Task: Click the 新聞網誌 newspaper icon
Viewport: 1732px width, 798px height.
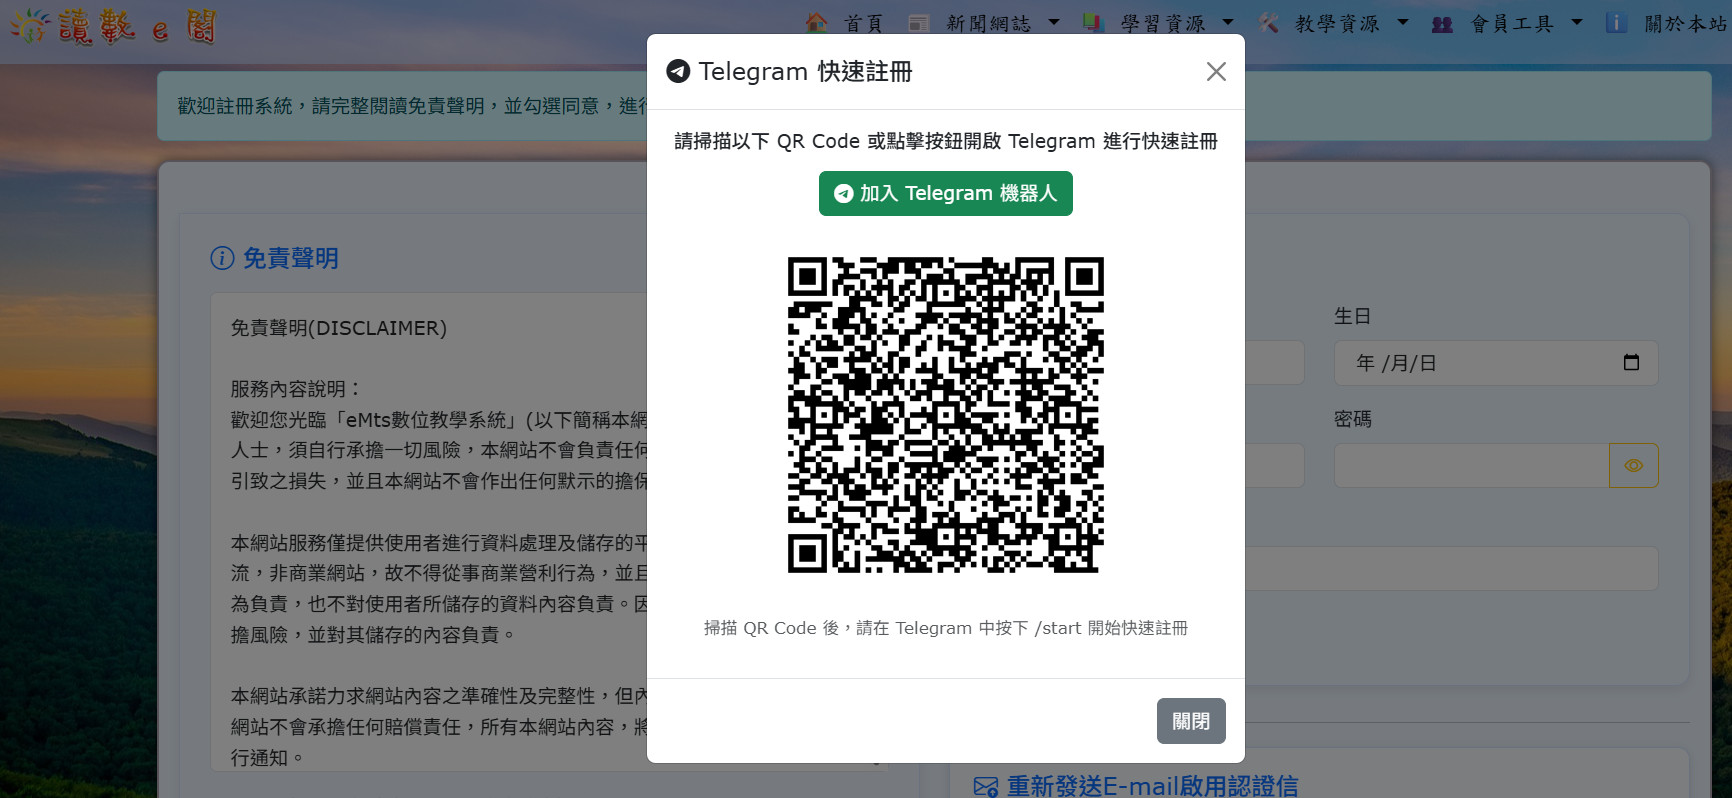Action: (919, 23)
